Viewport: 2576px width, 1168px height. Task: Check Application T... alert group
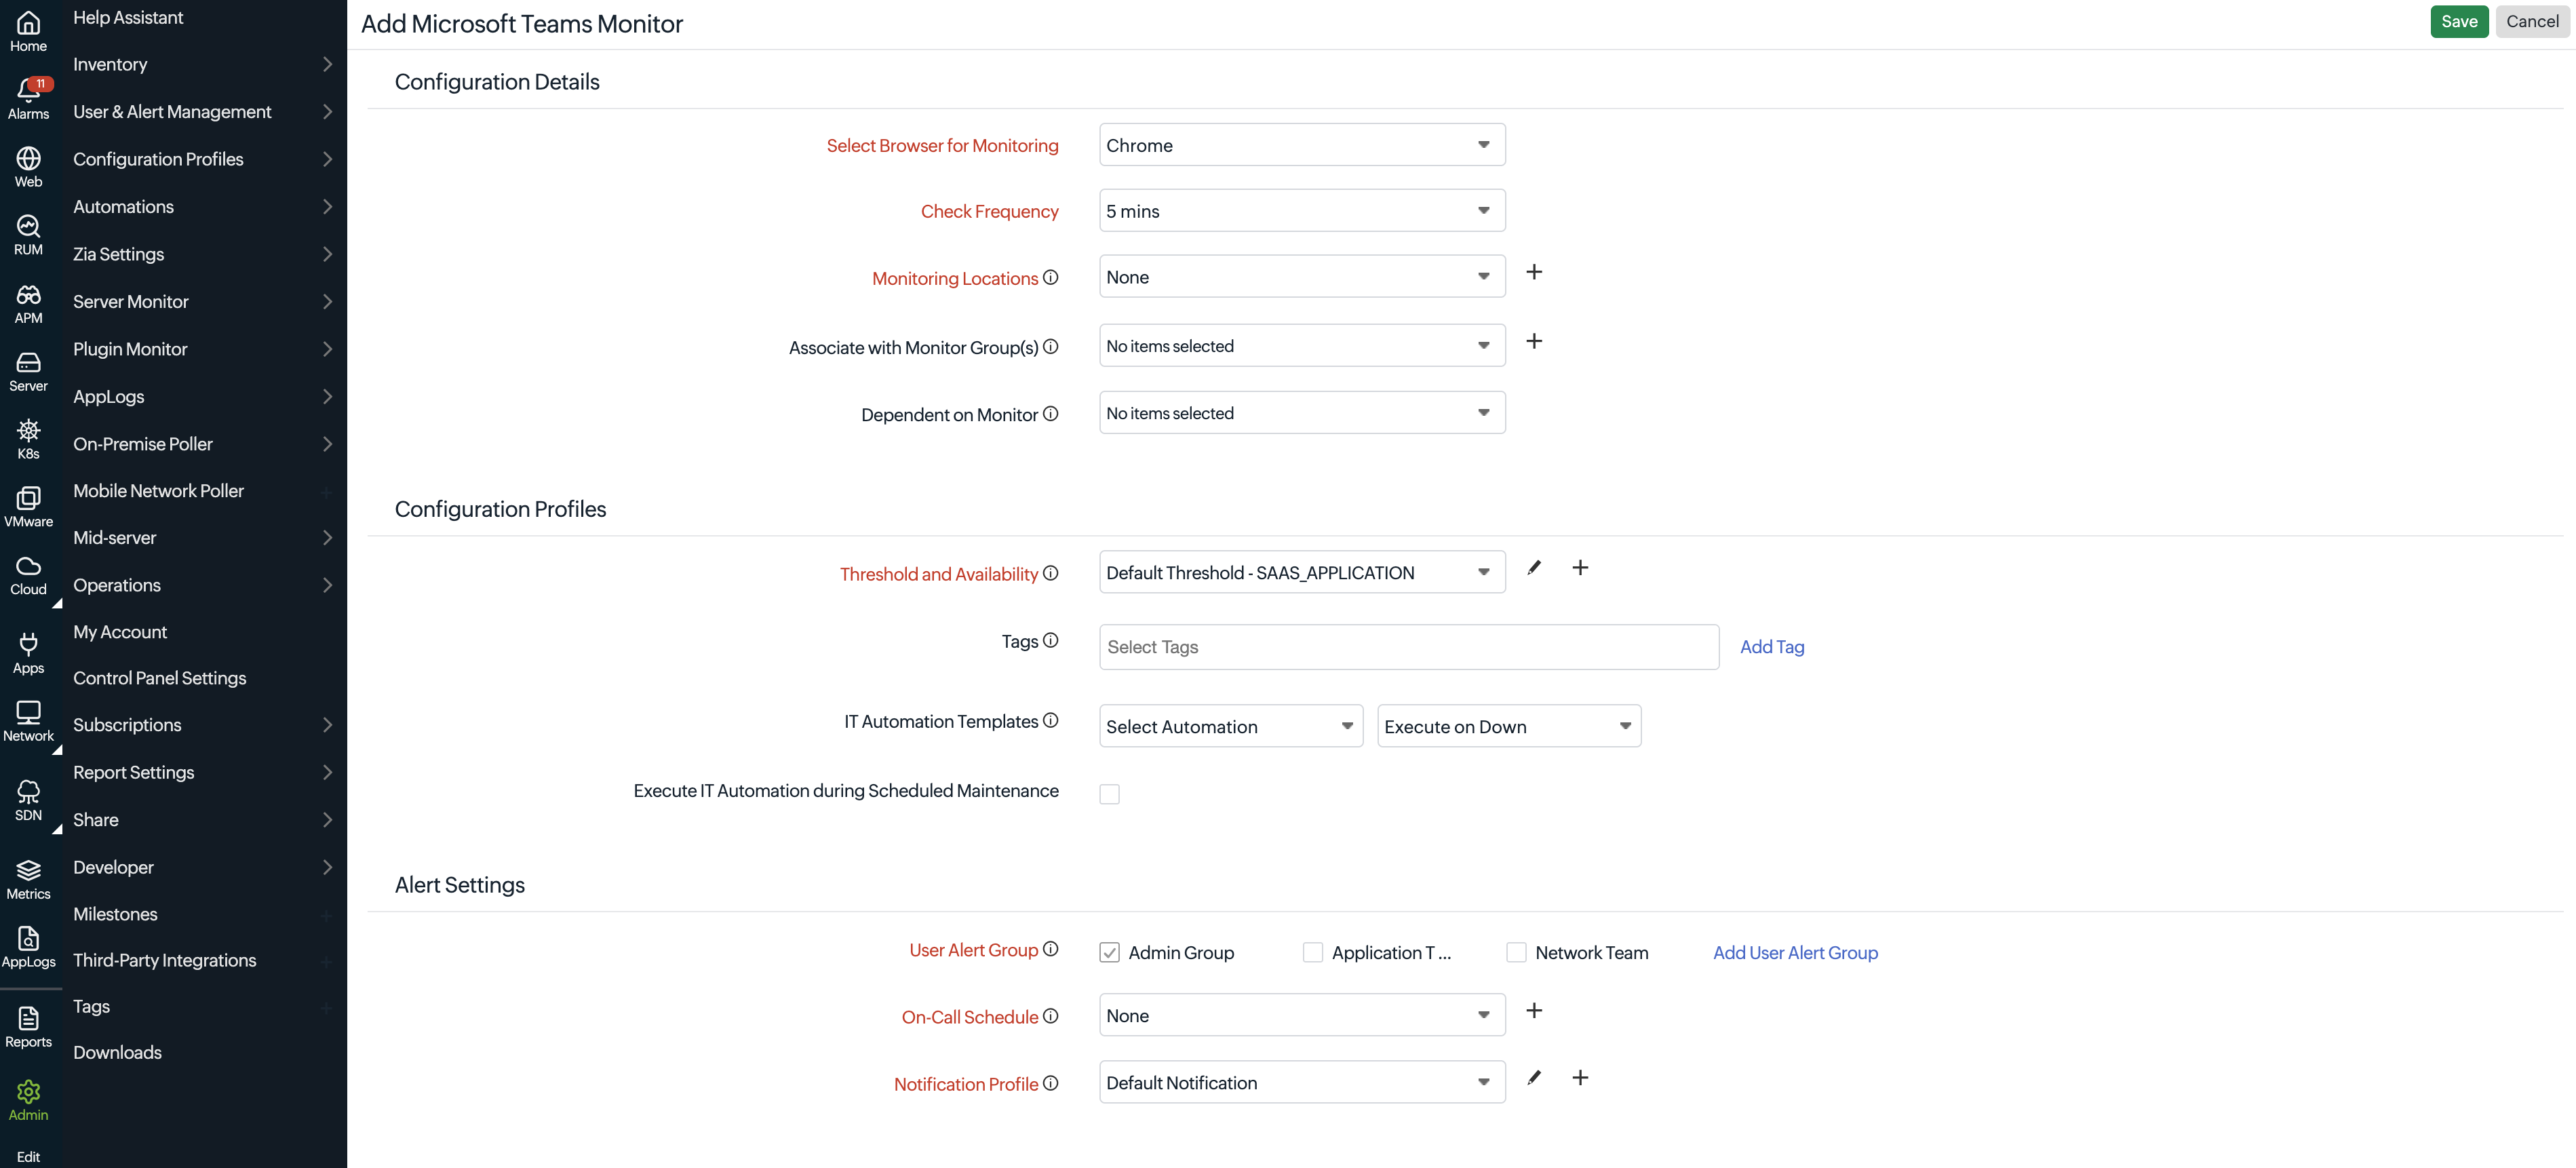tap(1313, 953)
